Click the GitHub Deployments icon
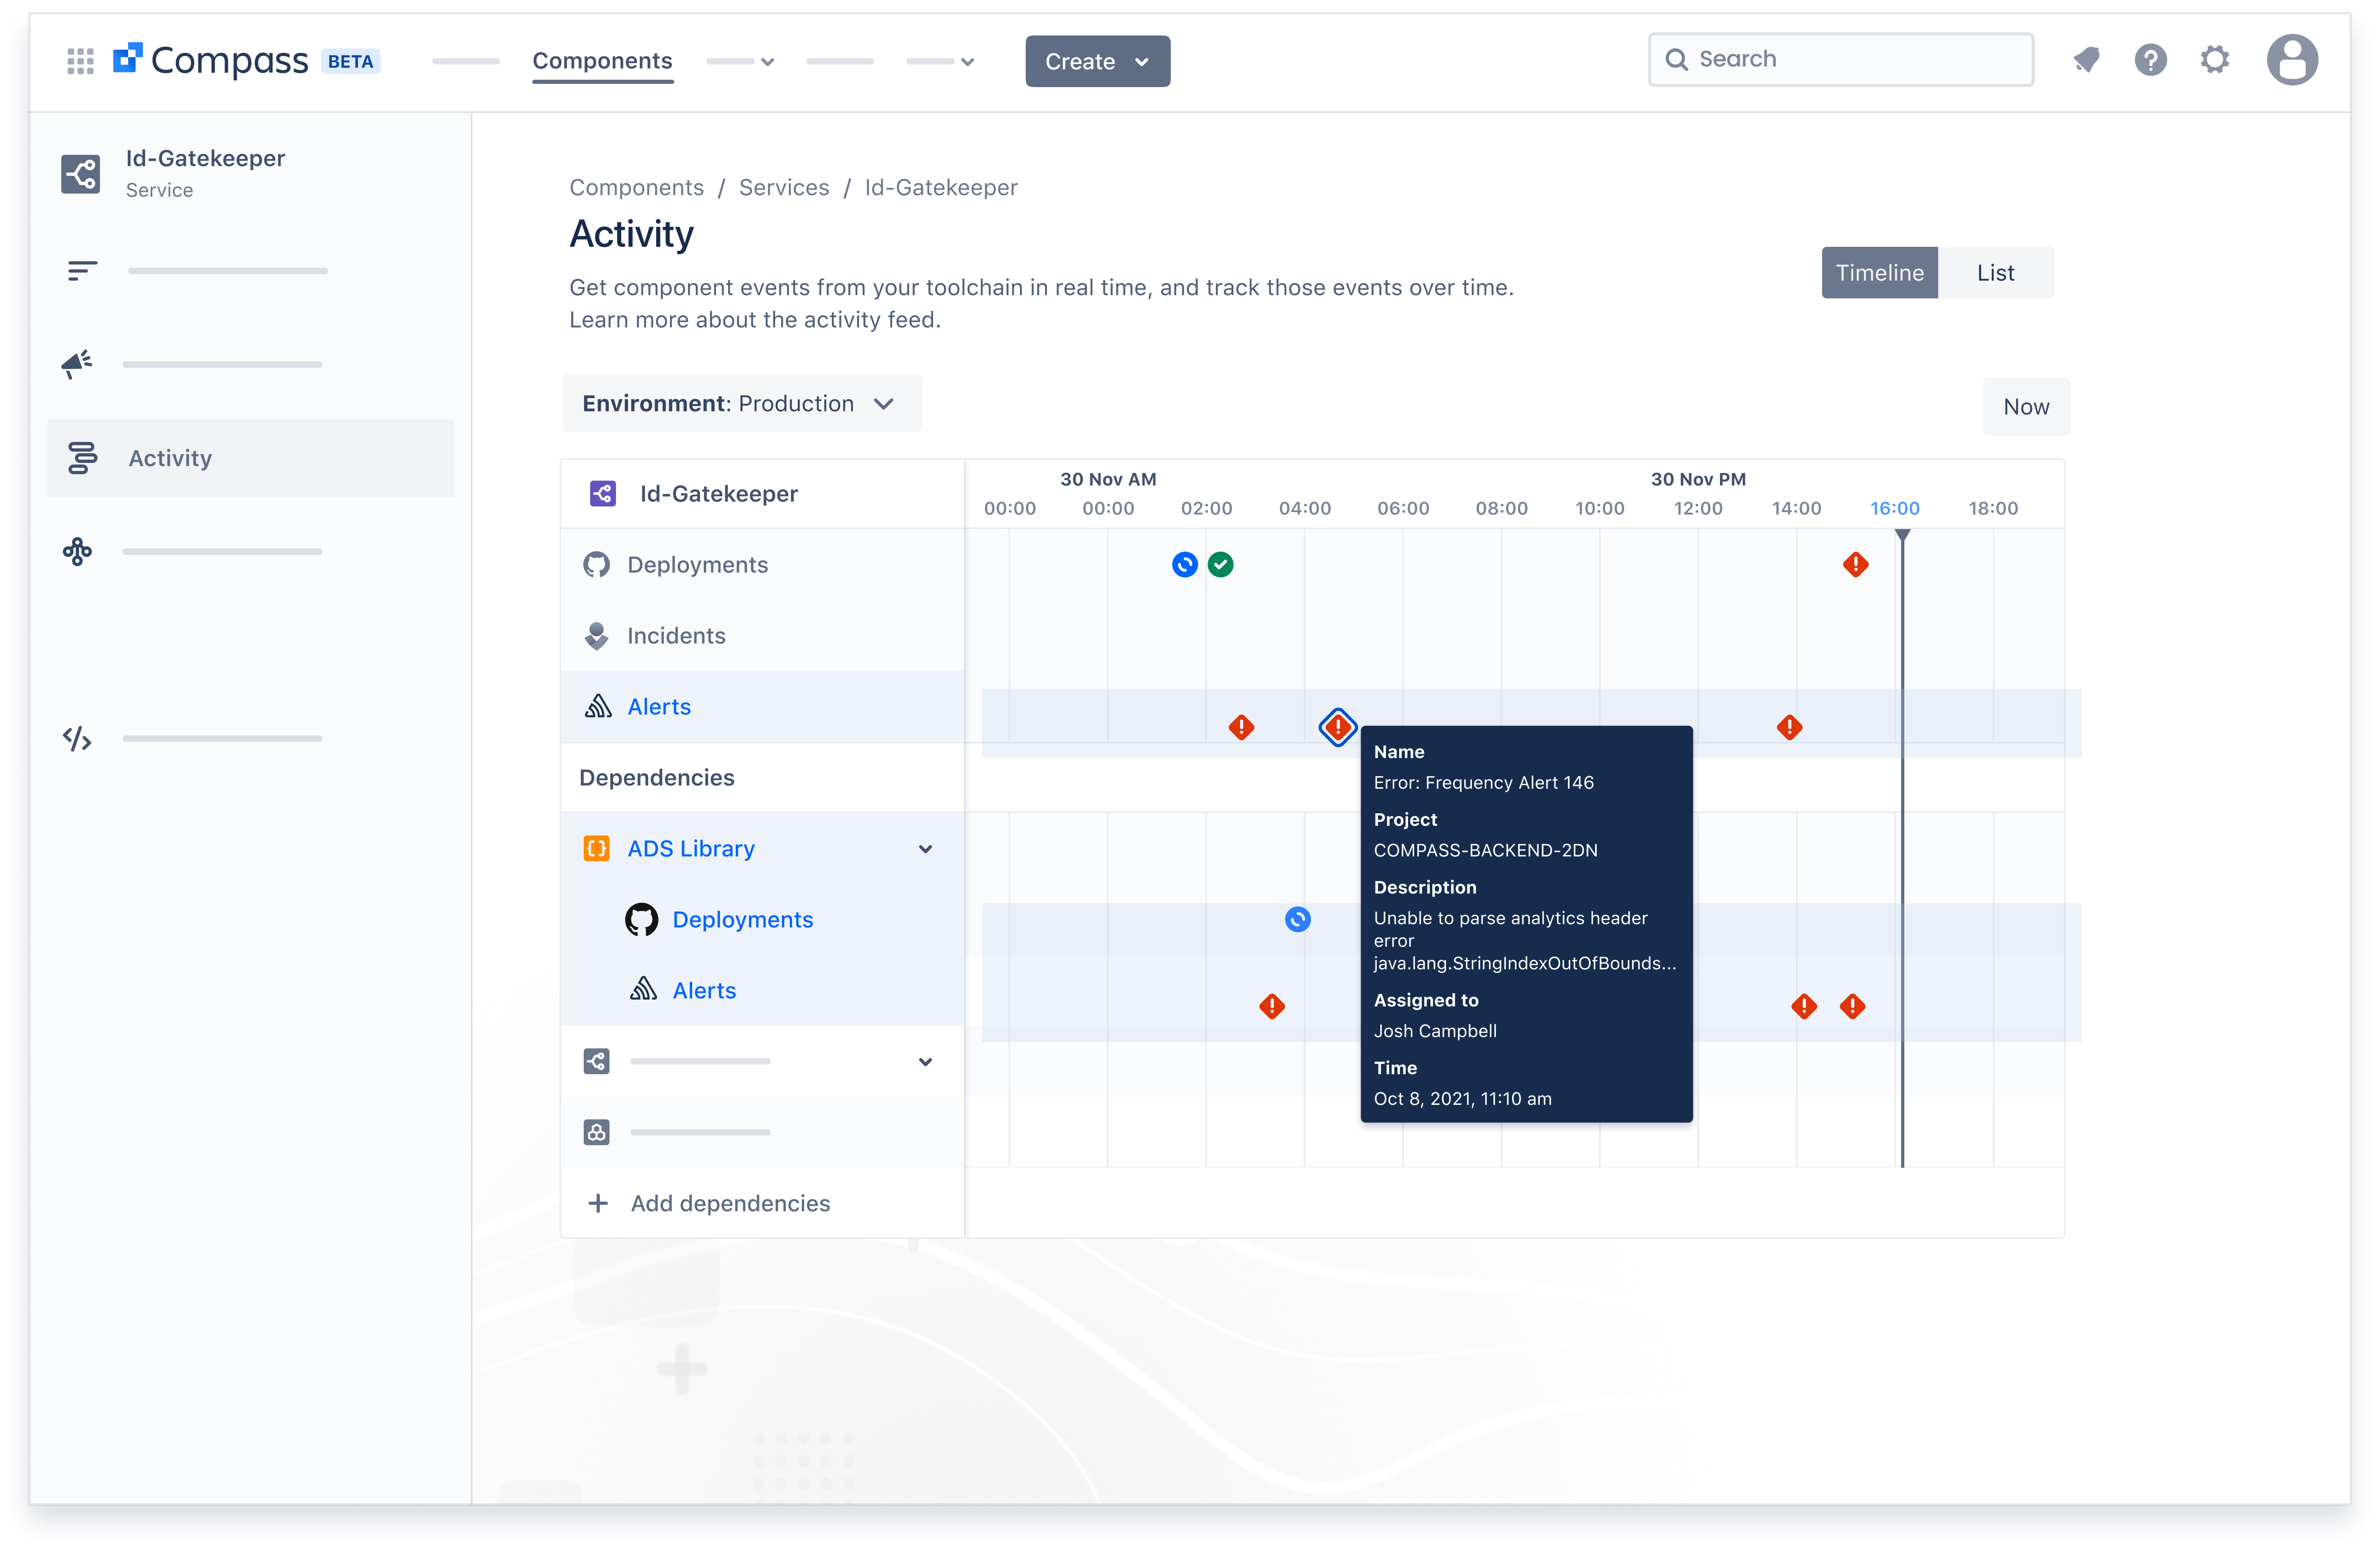 [597, 564]
